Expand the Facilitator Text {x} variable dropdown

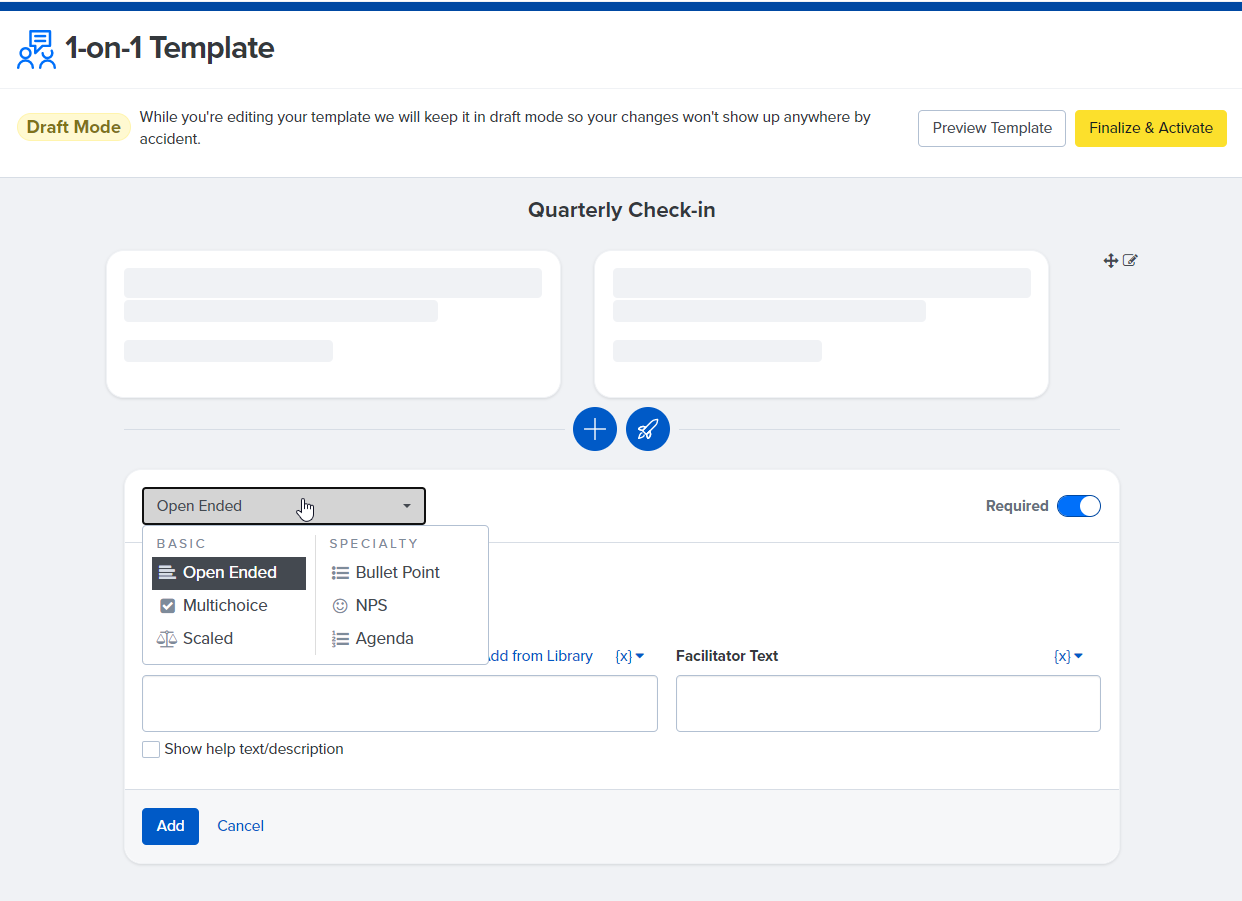point(1069,656)
